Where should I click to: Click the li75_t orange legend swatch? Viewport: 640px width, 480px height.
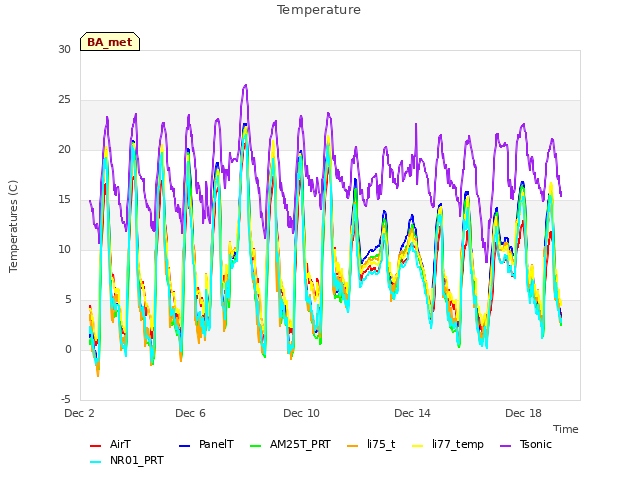coord(352,446)
